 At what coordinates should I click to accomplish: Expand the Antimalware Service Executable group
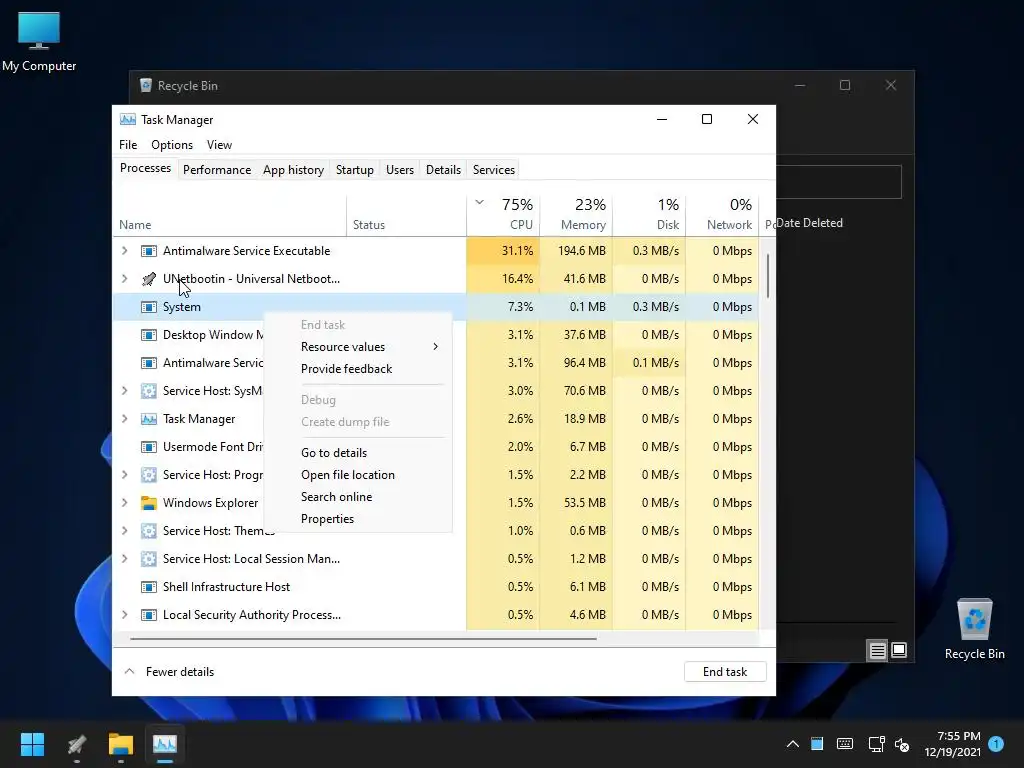(x=124, y=251)
